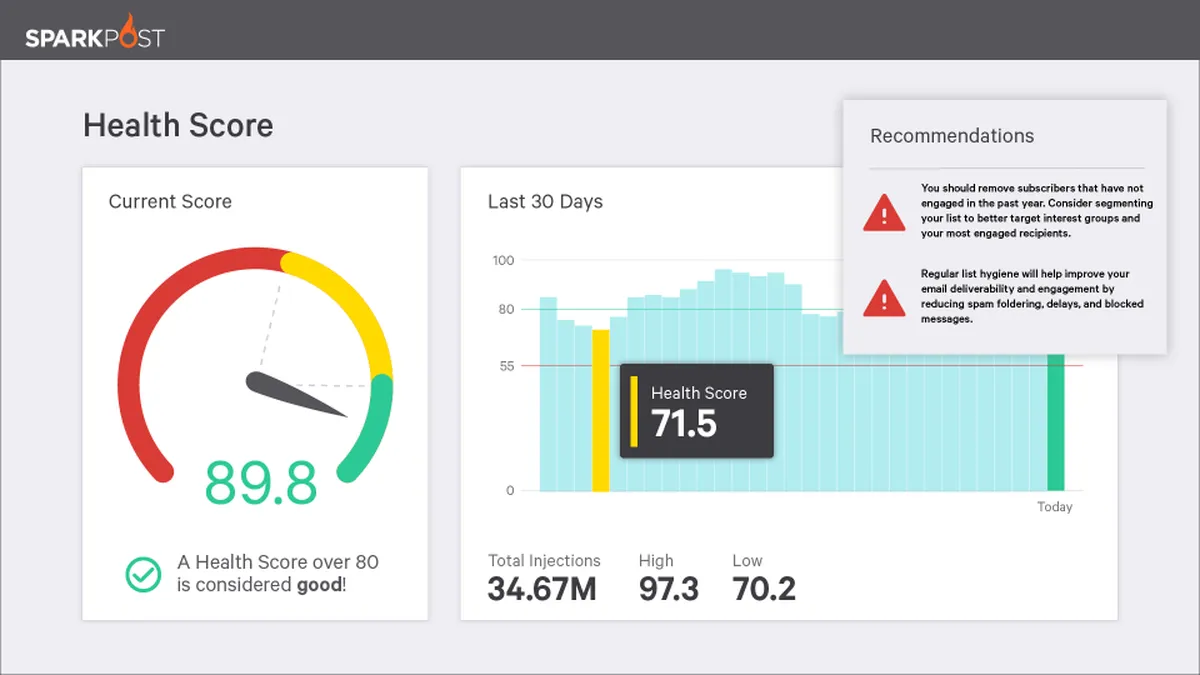Click the green checkmark circle icon

coord(143,573)
